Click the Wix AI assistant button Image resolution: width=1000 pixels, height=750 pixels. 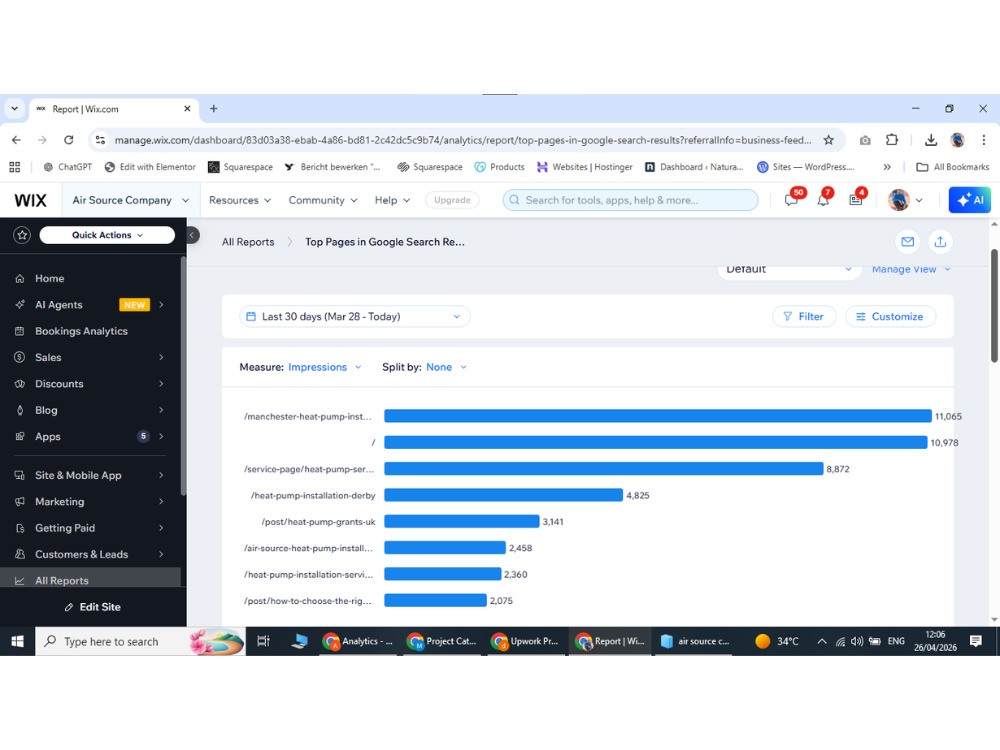click(970, 200)
